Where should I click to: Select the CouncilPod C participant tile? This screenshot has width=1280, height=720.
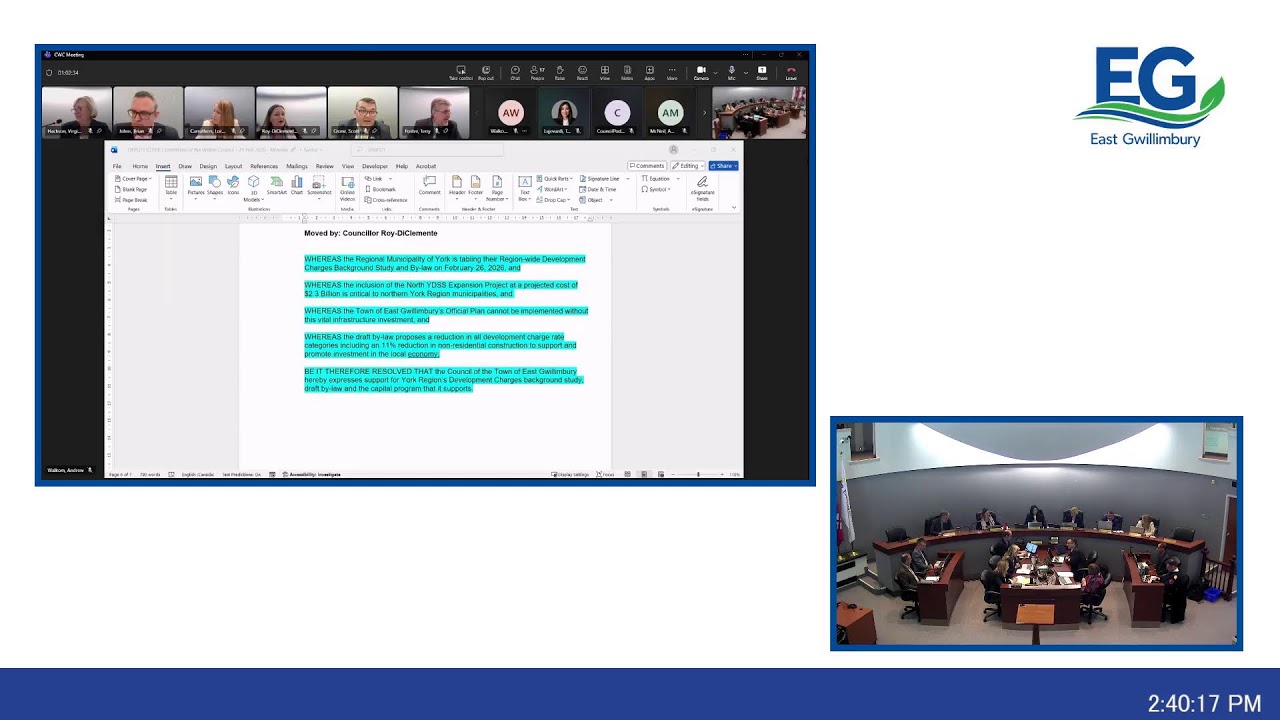pyautogui.click(x=617, y=113)
